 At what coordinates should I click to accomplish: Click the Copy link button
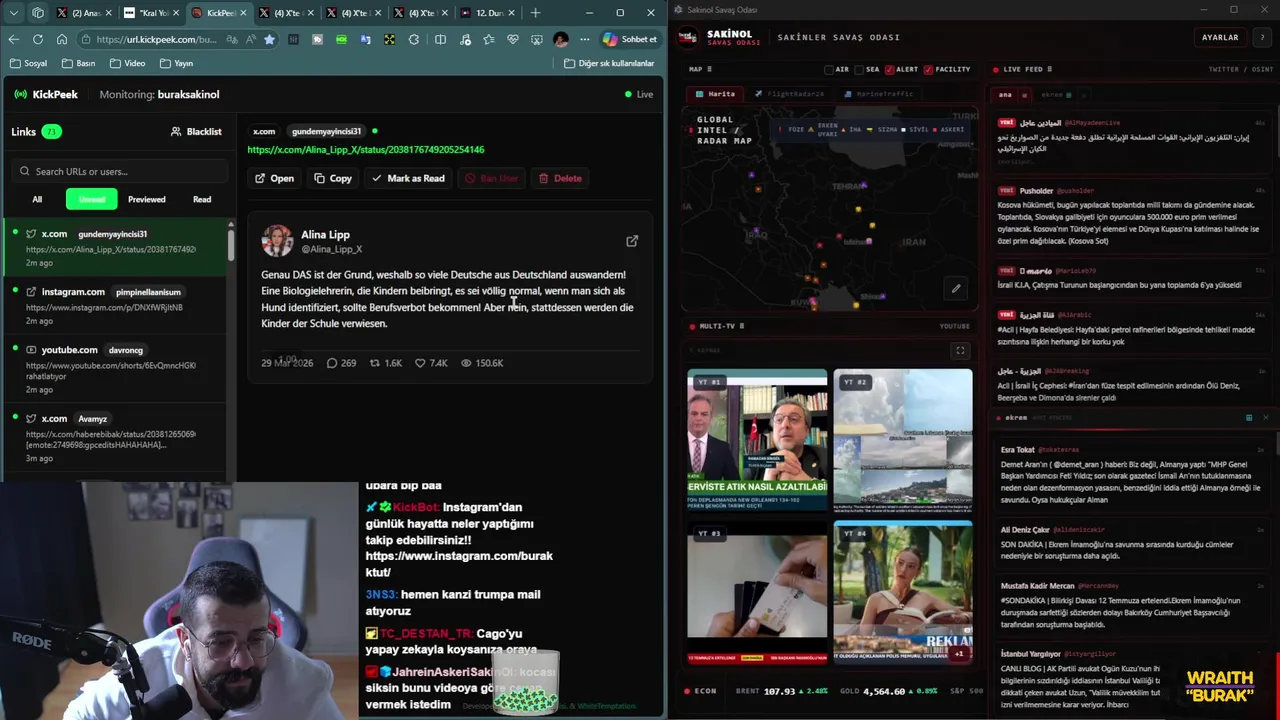333,178
